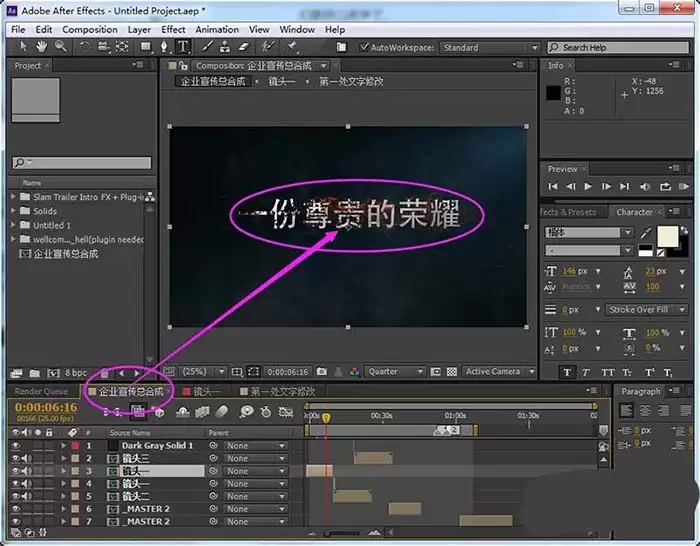Select the Pen tool
The image size is (700, 546).
[x=164, y=47]
